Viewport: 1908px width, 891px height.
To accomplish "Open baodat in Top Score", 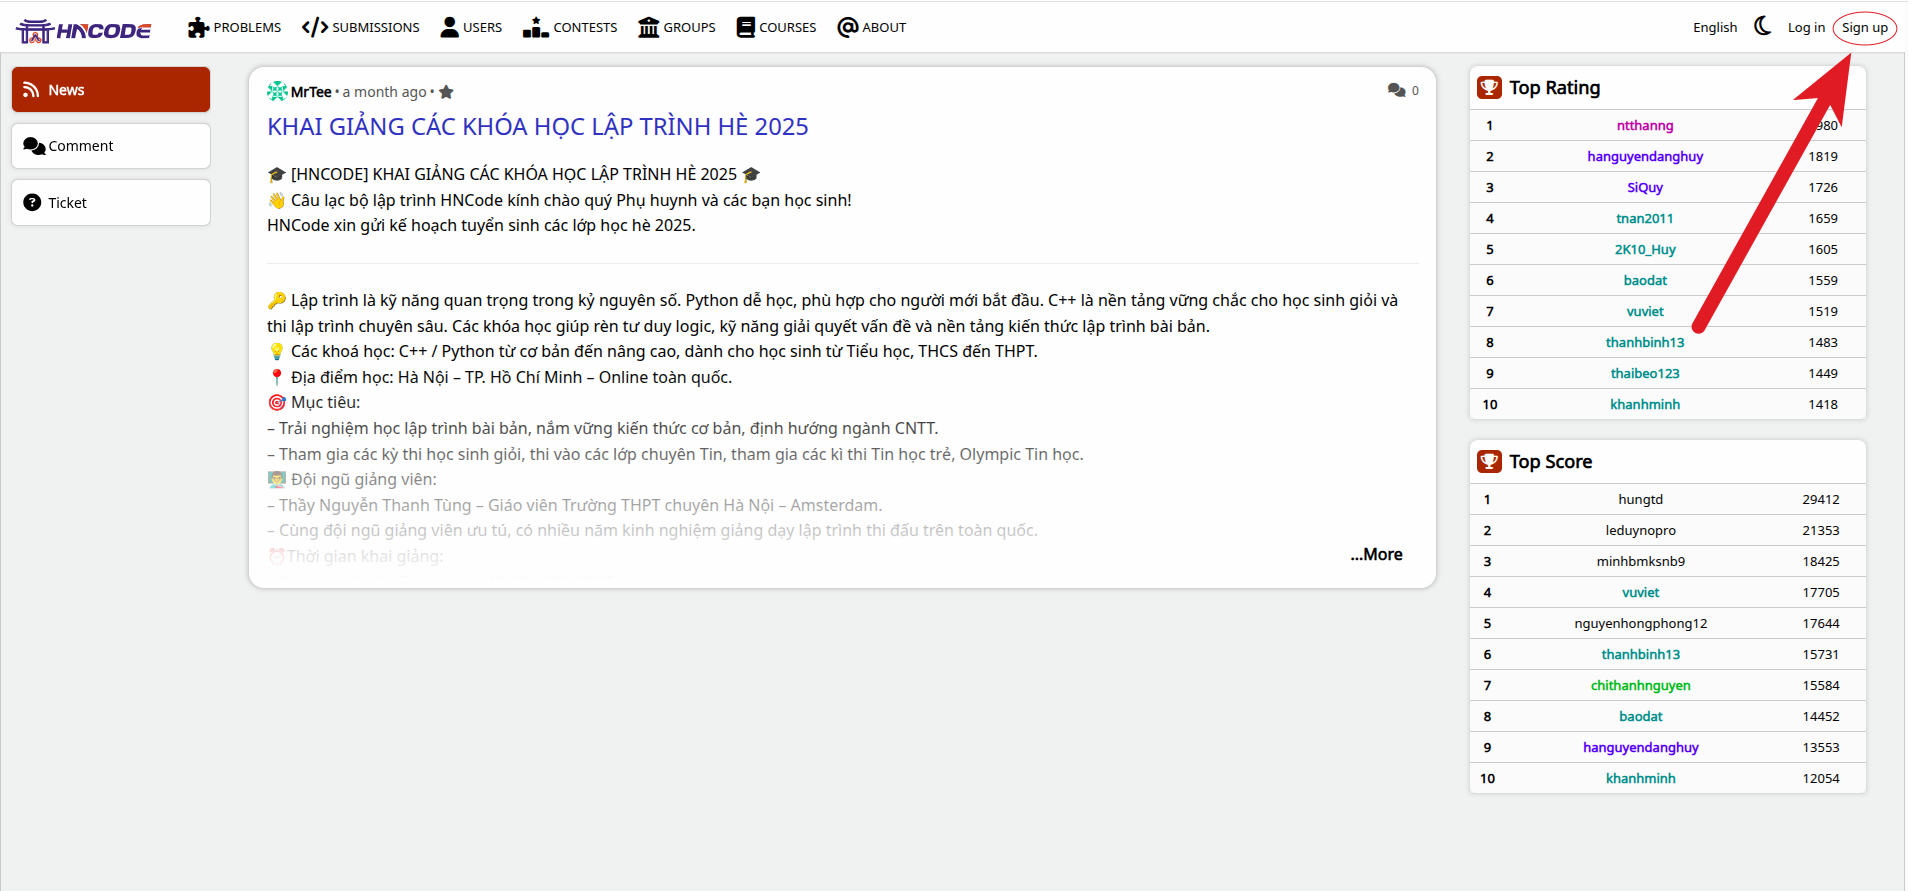I will tap(1641, 716).
